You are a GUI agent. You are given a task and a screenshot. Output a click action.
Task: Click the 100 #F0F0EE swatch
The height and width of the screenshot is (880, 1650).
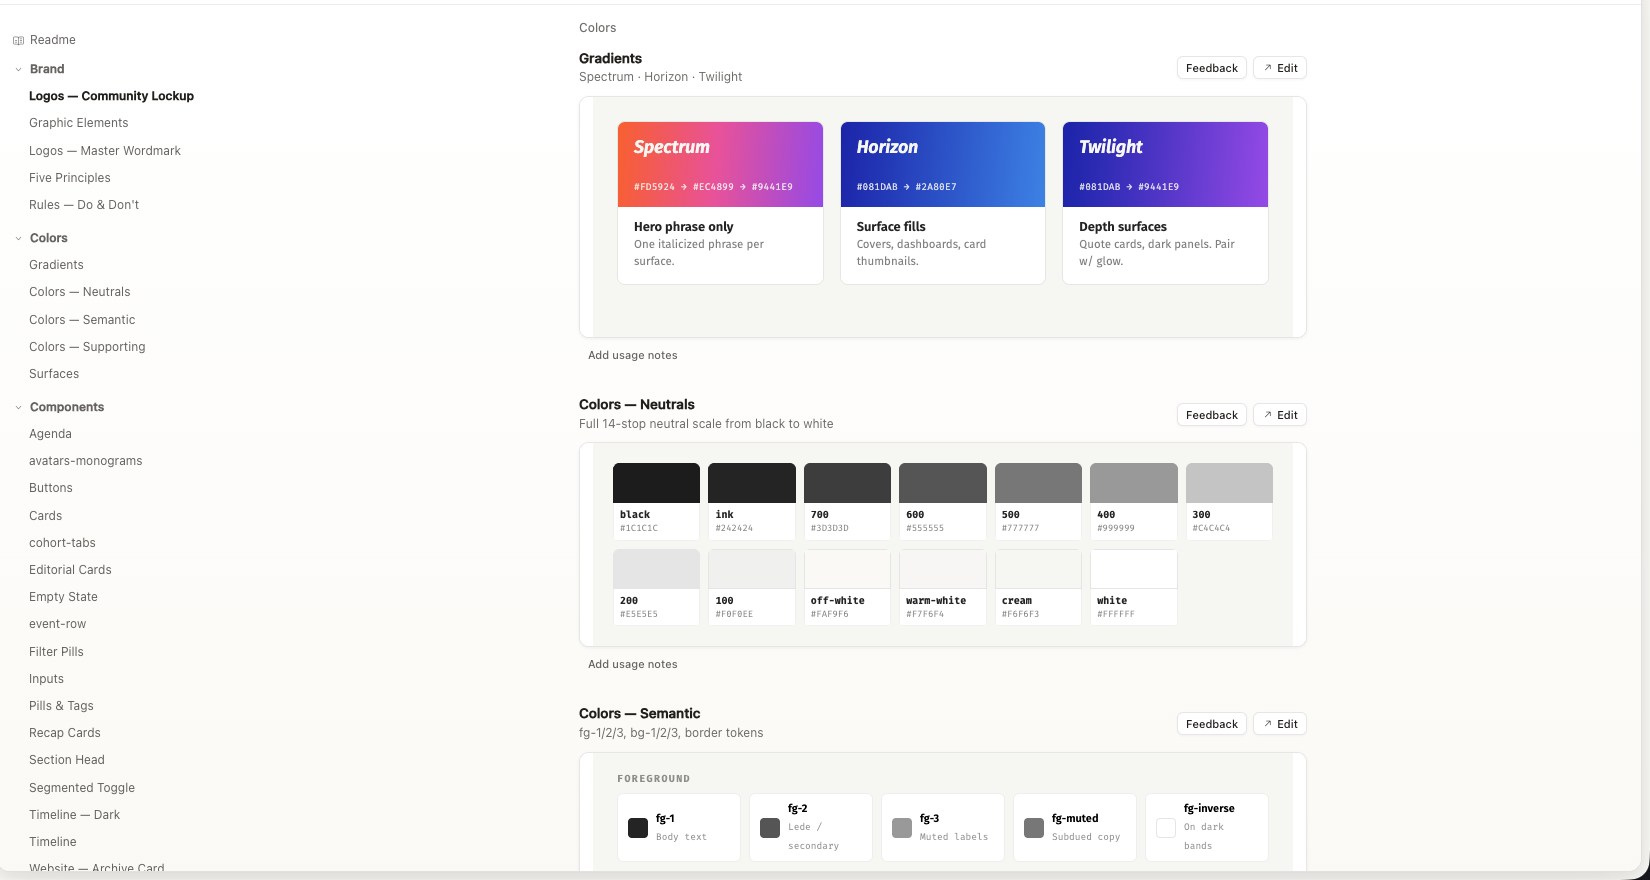click(x=752, y=588)
